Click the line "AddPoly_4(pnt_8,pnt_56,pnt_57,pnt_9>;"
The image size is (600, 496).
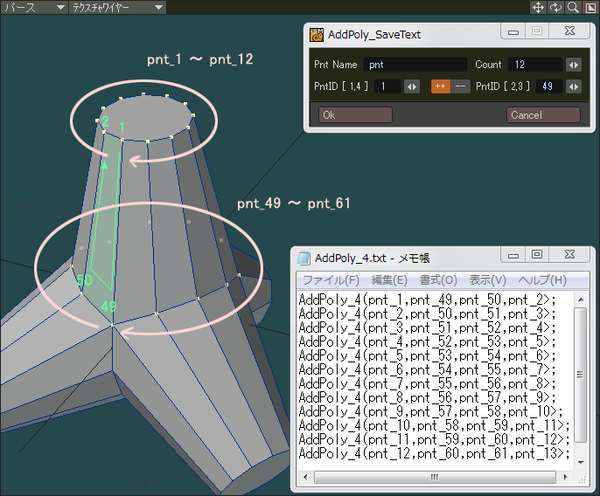tap(427, 398)
